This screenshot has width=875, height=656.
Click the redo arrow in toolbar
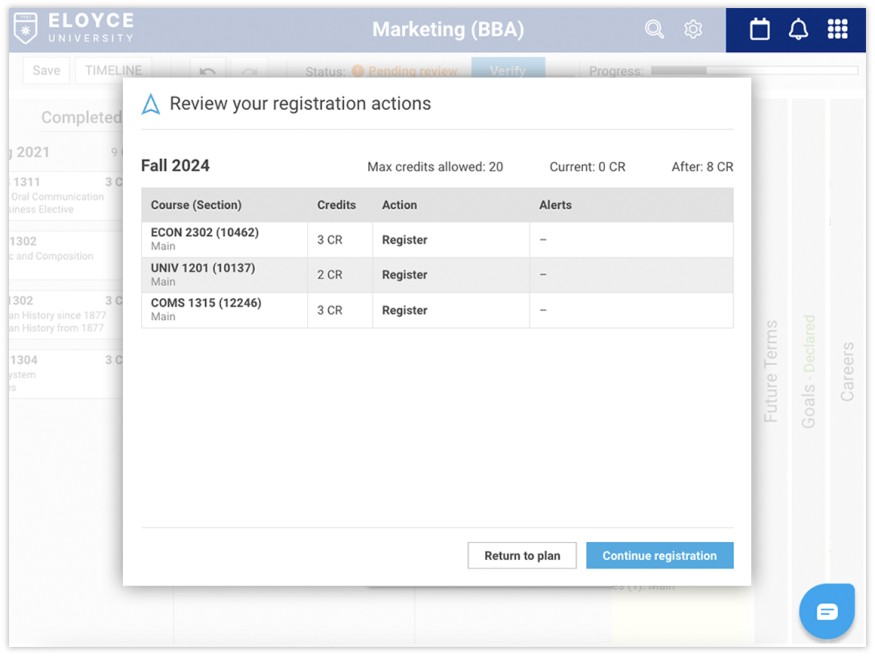(249, 71)
